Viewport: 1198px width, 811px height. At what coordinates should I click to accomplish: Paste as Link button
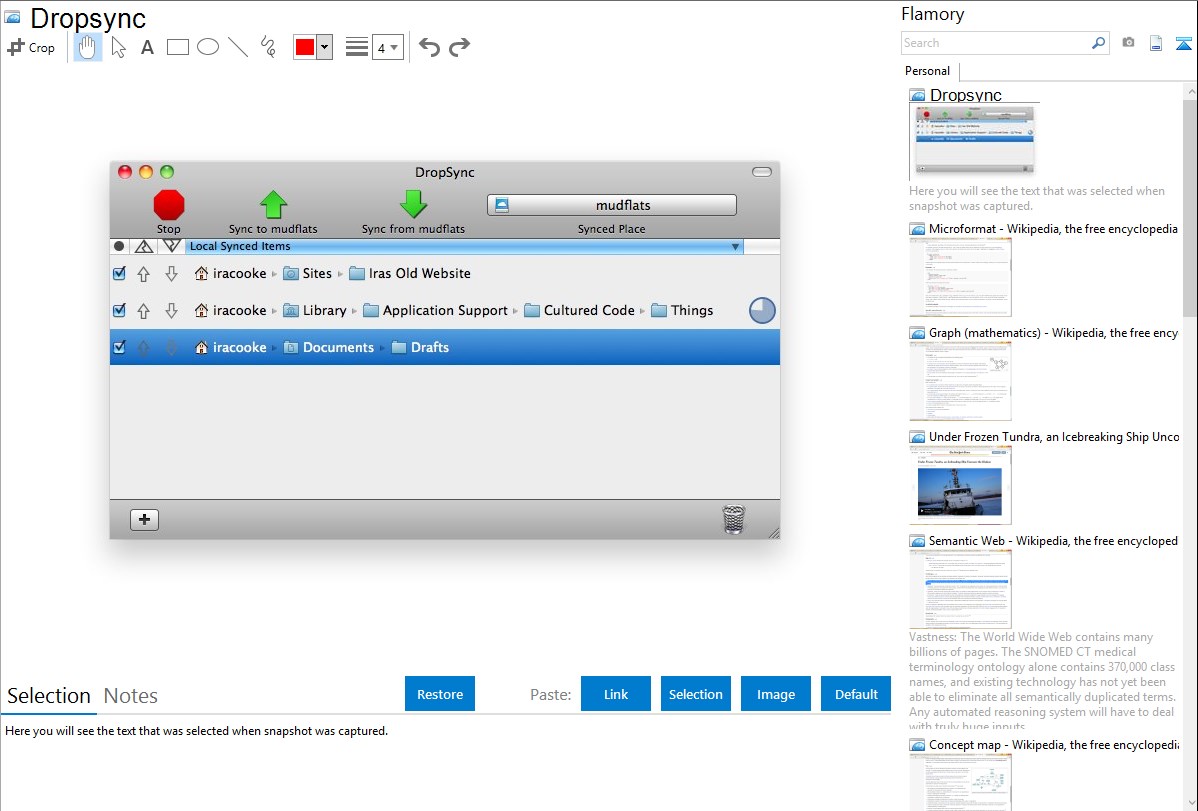616,694
